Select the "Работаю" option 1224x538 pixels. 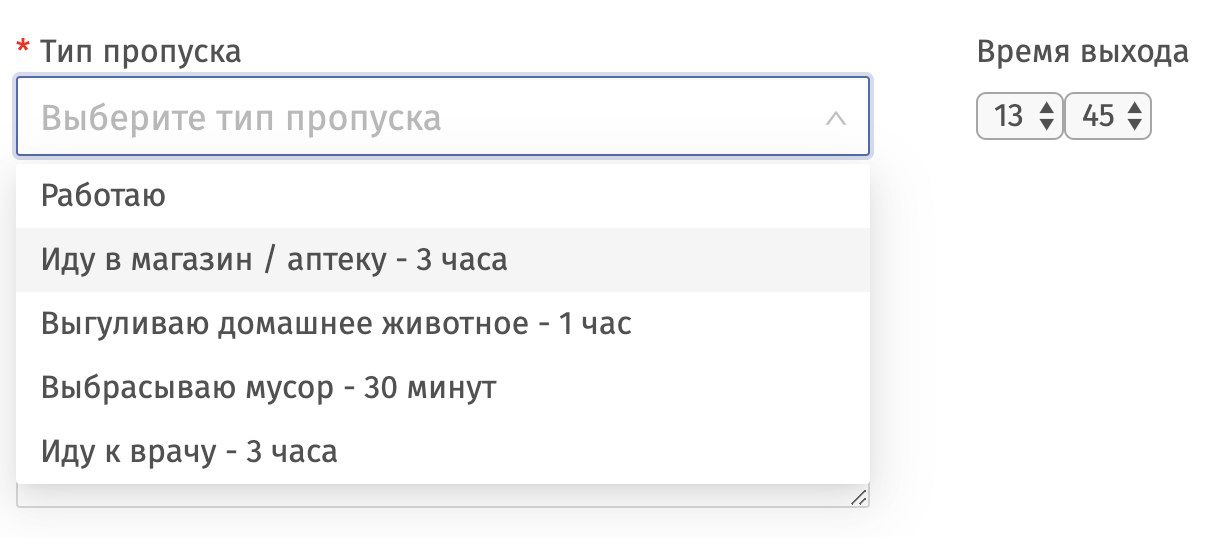(x=103, y=196)
